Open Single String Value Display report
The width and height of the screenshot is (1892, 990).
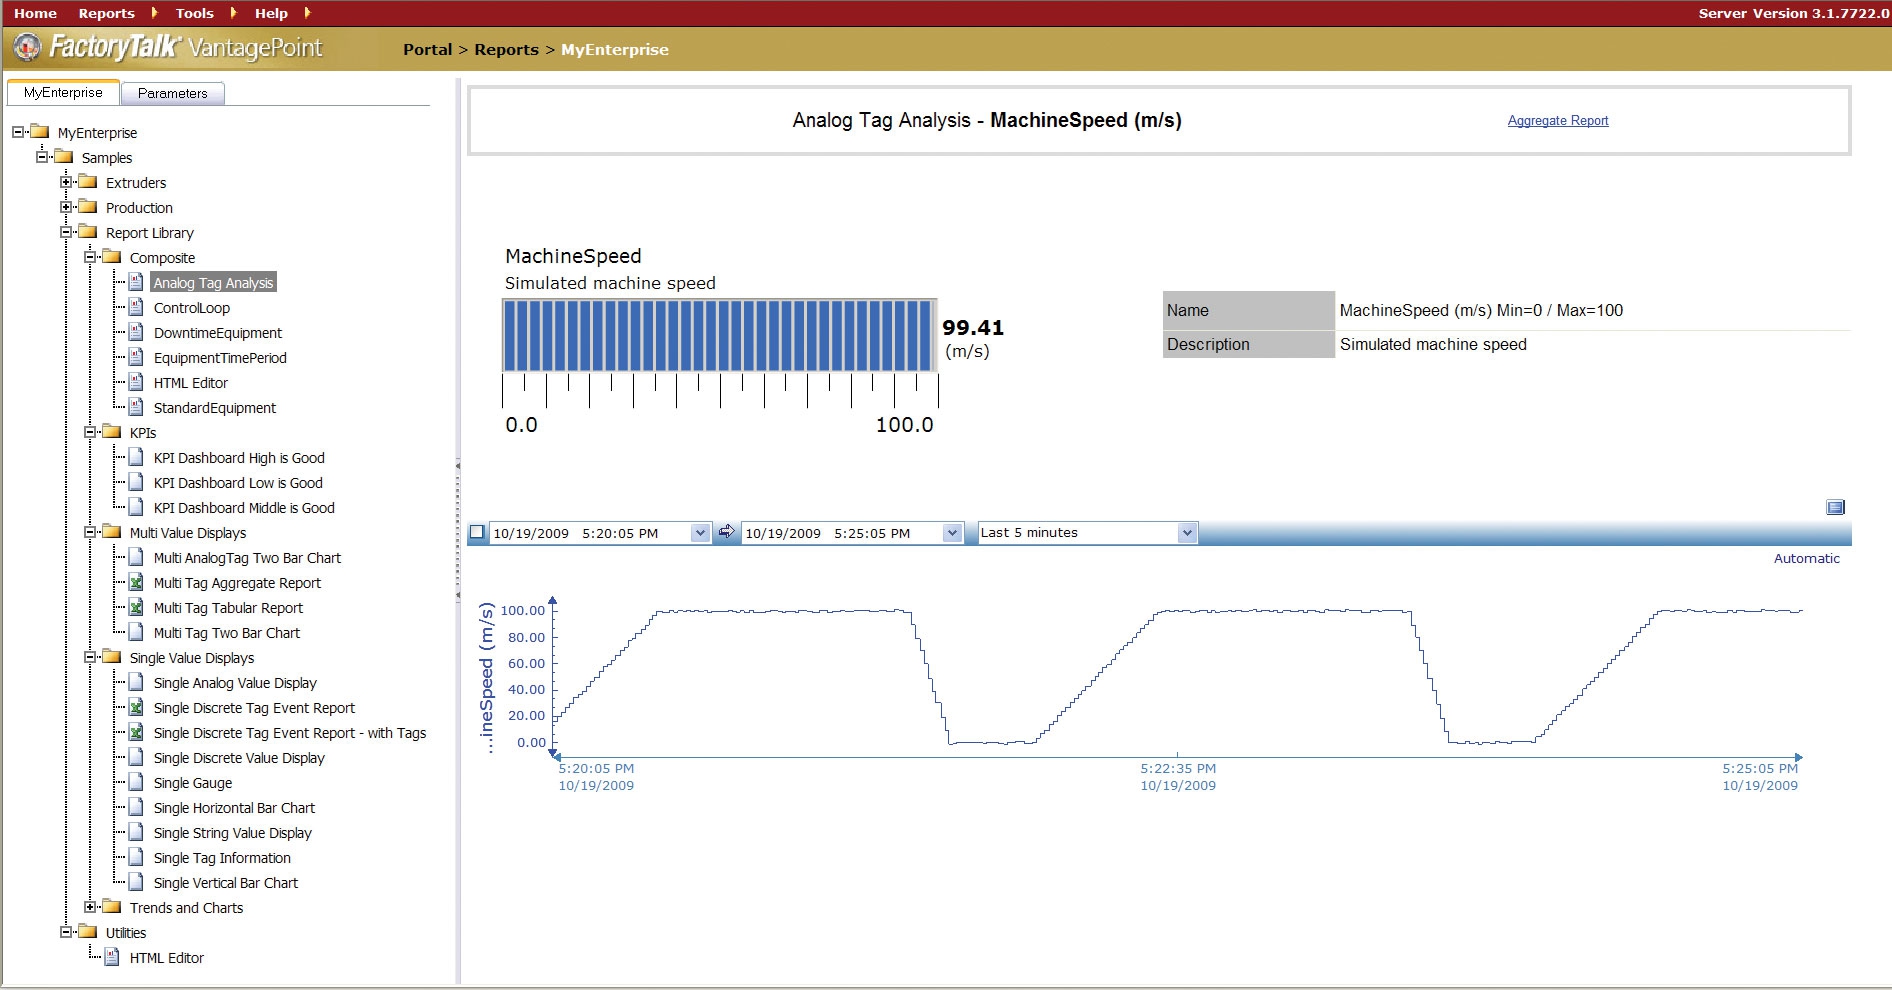[232, 833]
